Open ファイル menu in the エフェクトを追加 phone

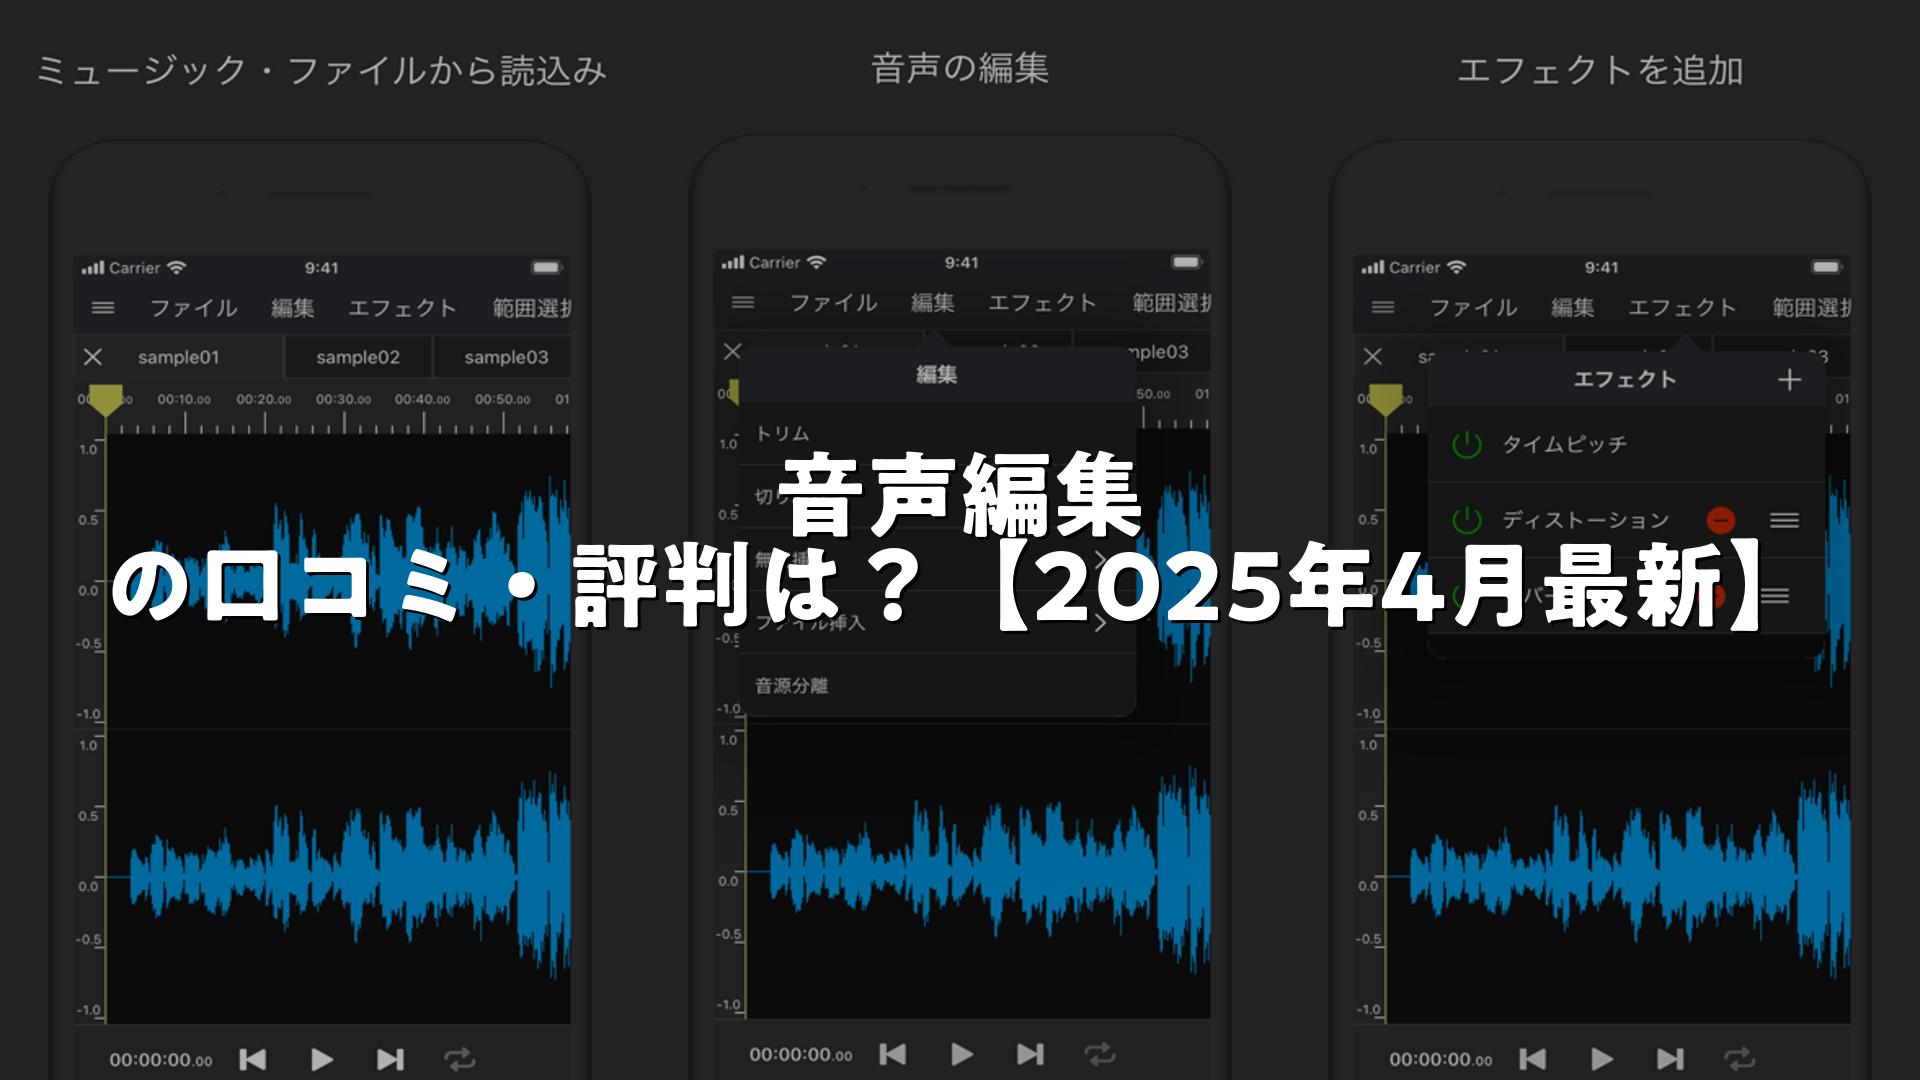tap(1474, 307)
